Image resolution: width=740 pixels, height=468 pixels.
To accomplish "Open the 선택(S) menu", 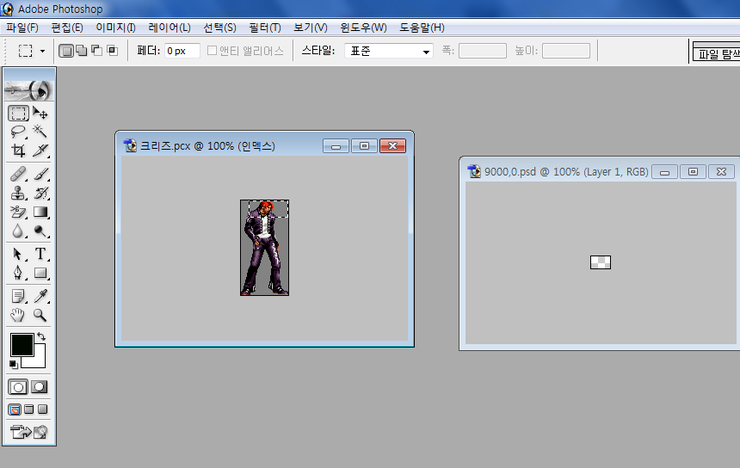I will 220,28.
